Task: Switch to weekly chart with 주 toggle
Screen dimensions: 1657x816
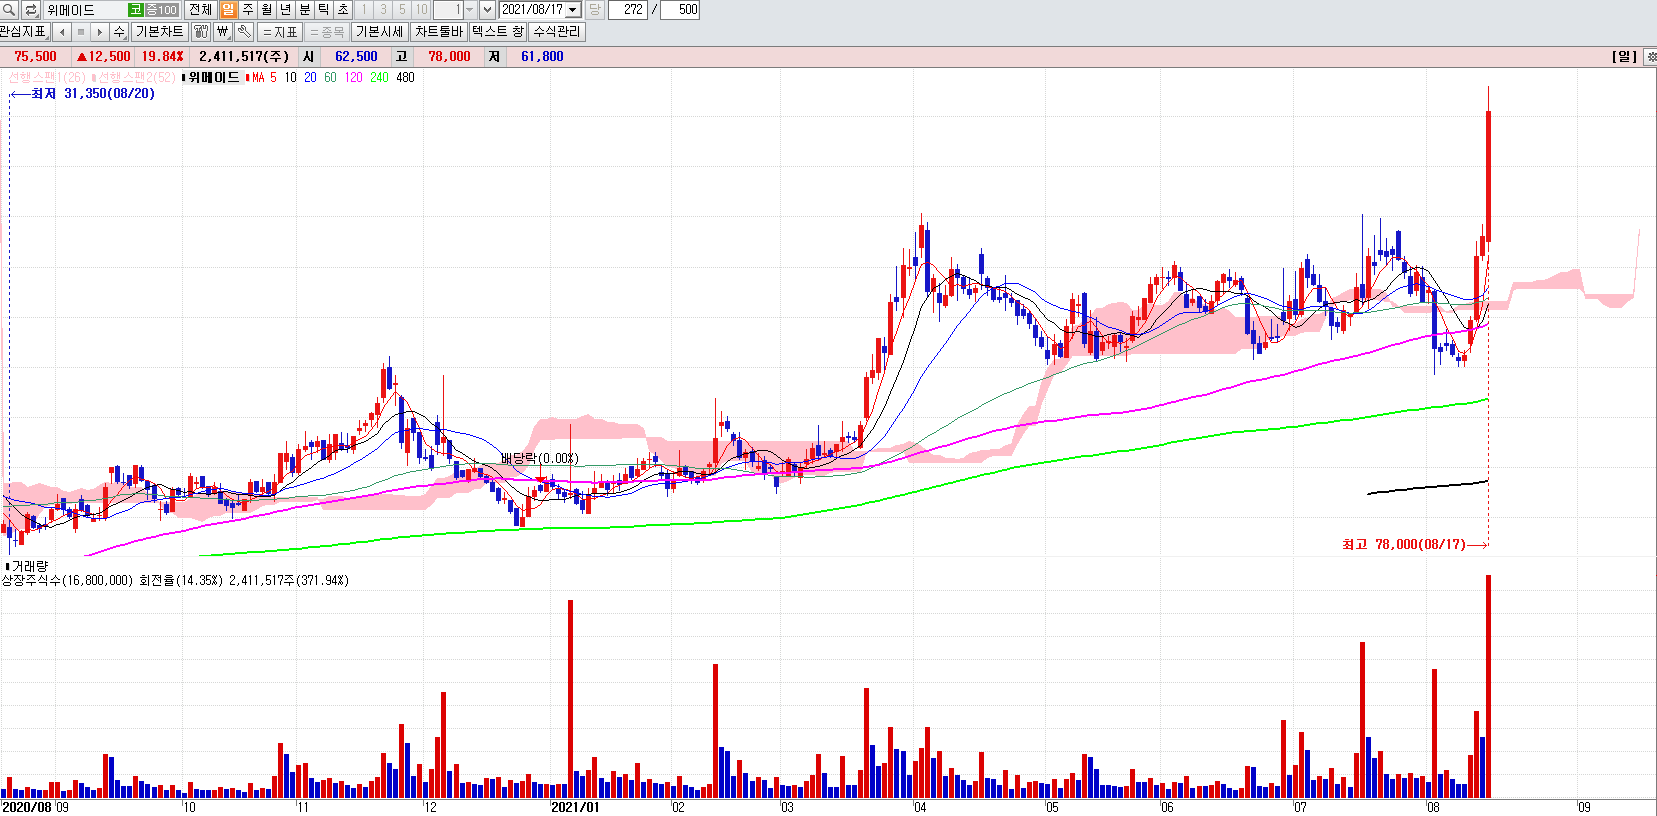Action: point(247,10)
